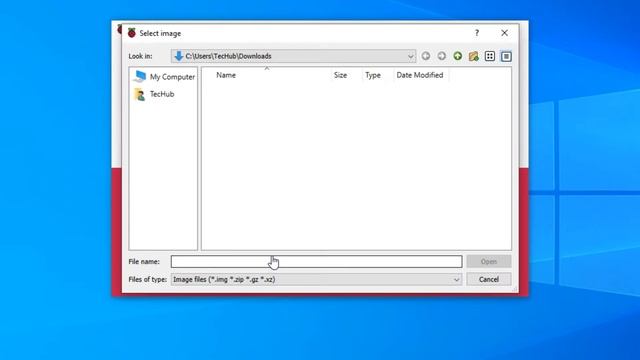This screenshot has height=360, width=640.
Task: Go to parent directory green arrow
Action: coord(458,56)
